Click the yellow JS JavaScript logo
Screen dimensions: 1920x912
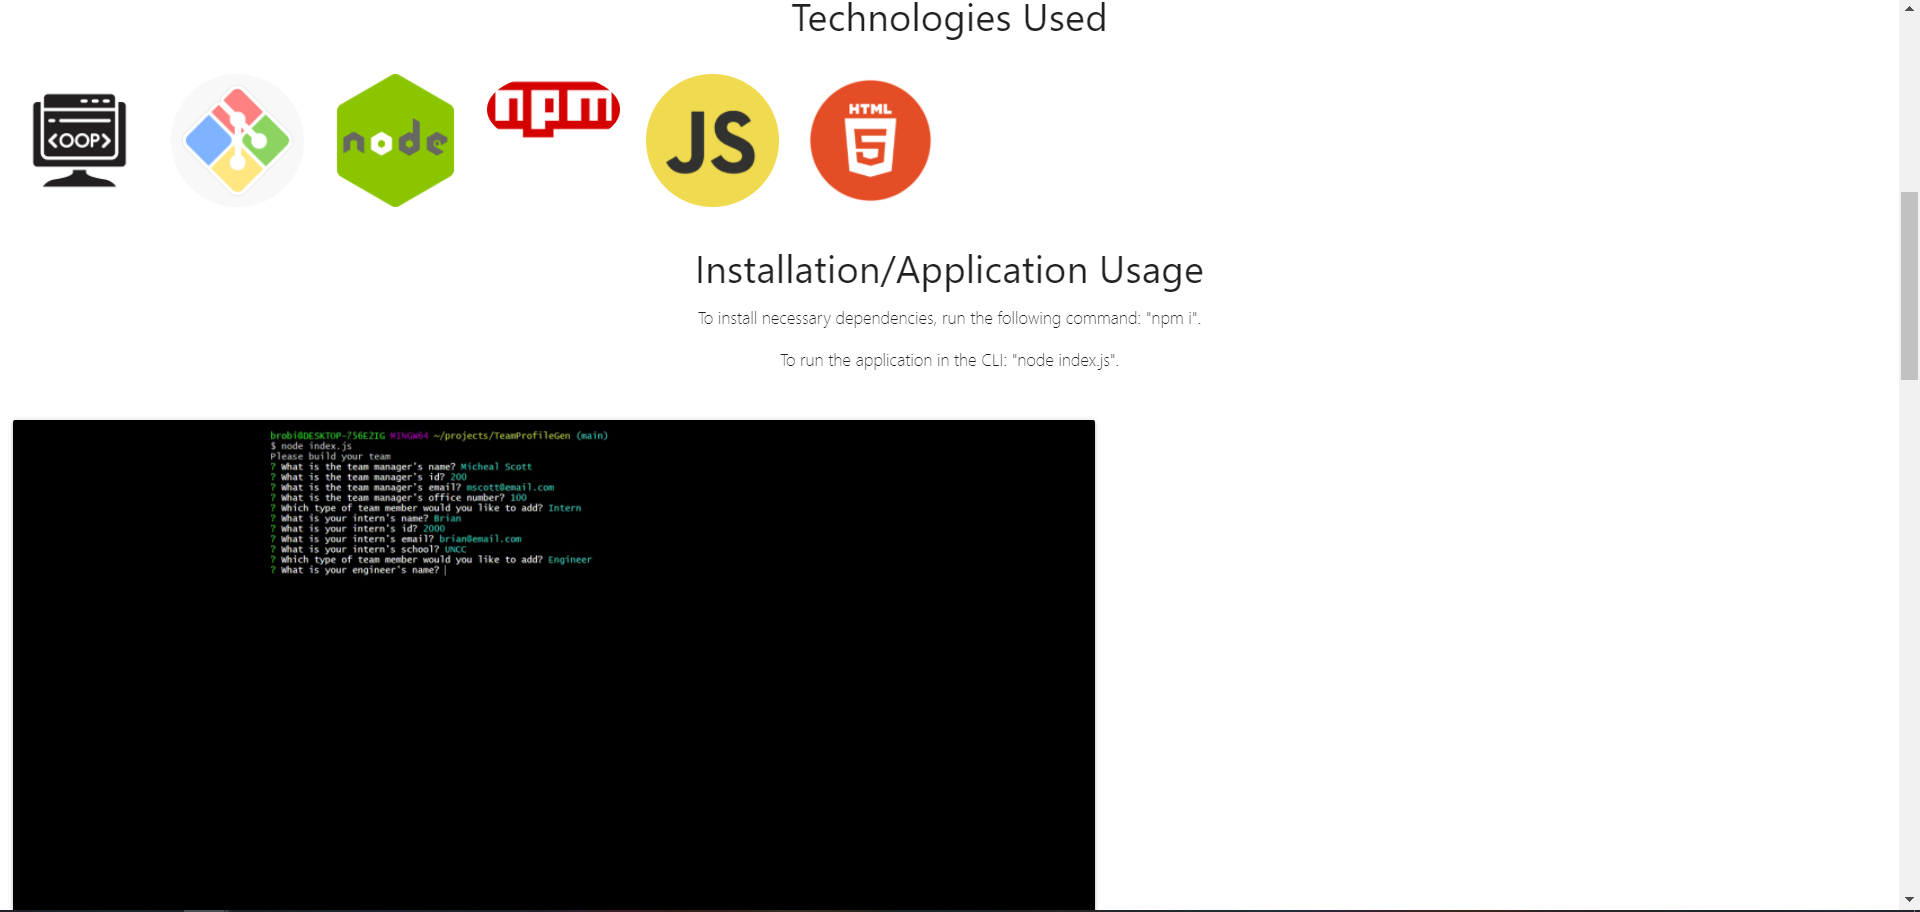point(712,140)
